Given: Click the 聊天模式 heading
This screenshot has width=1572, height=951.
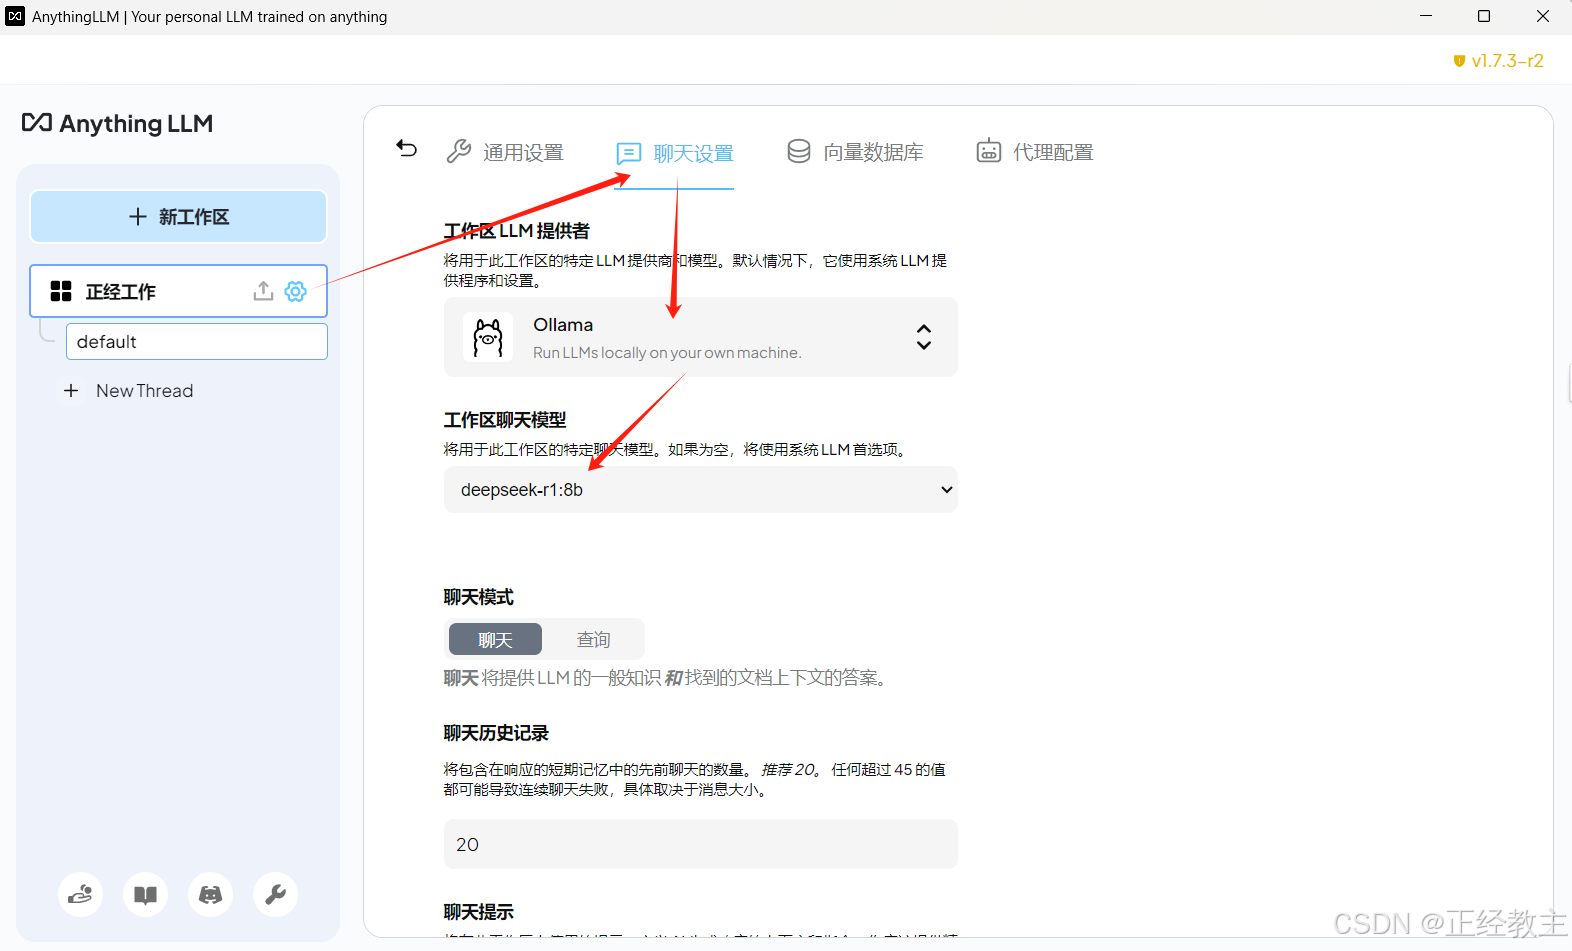Looking at the screenshot, I should pyautogui.click(x=479, y=597).
